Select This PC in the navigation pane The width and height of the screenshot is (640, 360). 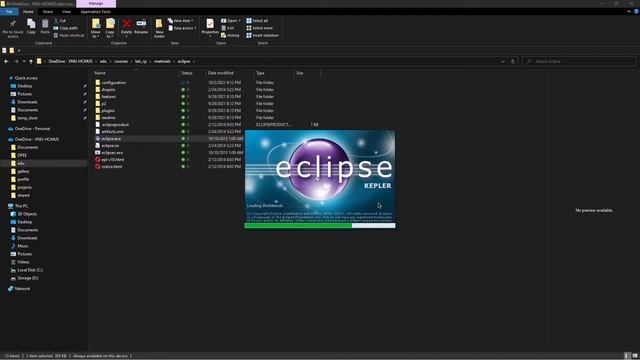[21, 206]
